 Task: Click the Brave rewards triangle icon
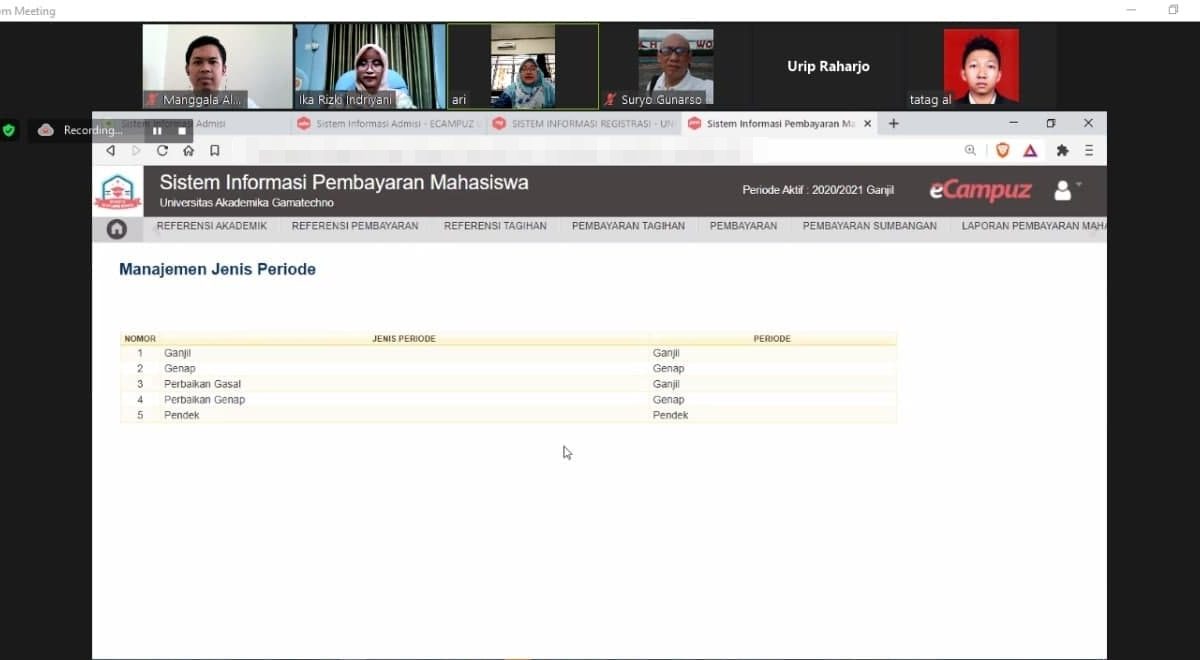point(1030,151)
